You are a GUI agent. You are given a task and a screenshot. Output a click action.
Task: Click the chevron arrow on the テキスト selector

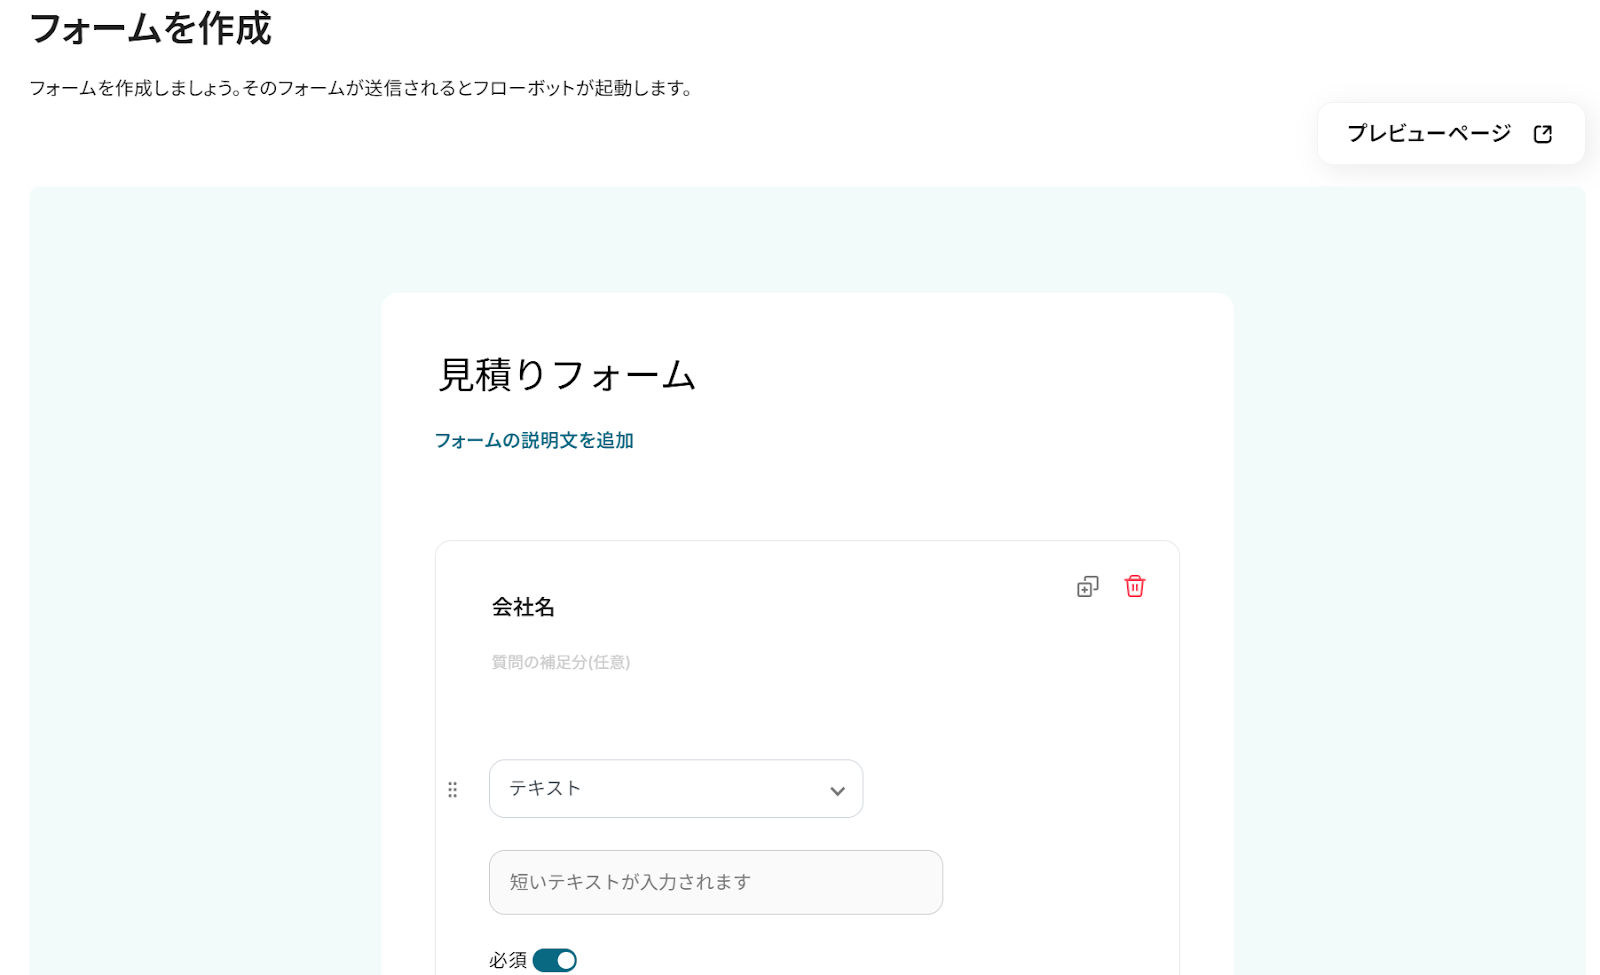(x=837, y=791)
